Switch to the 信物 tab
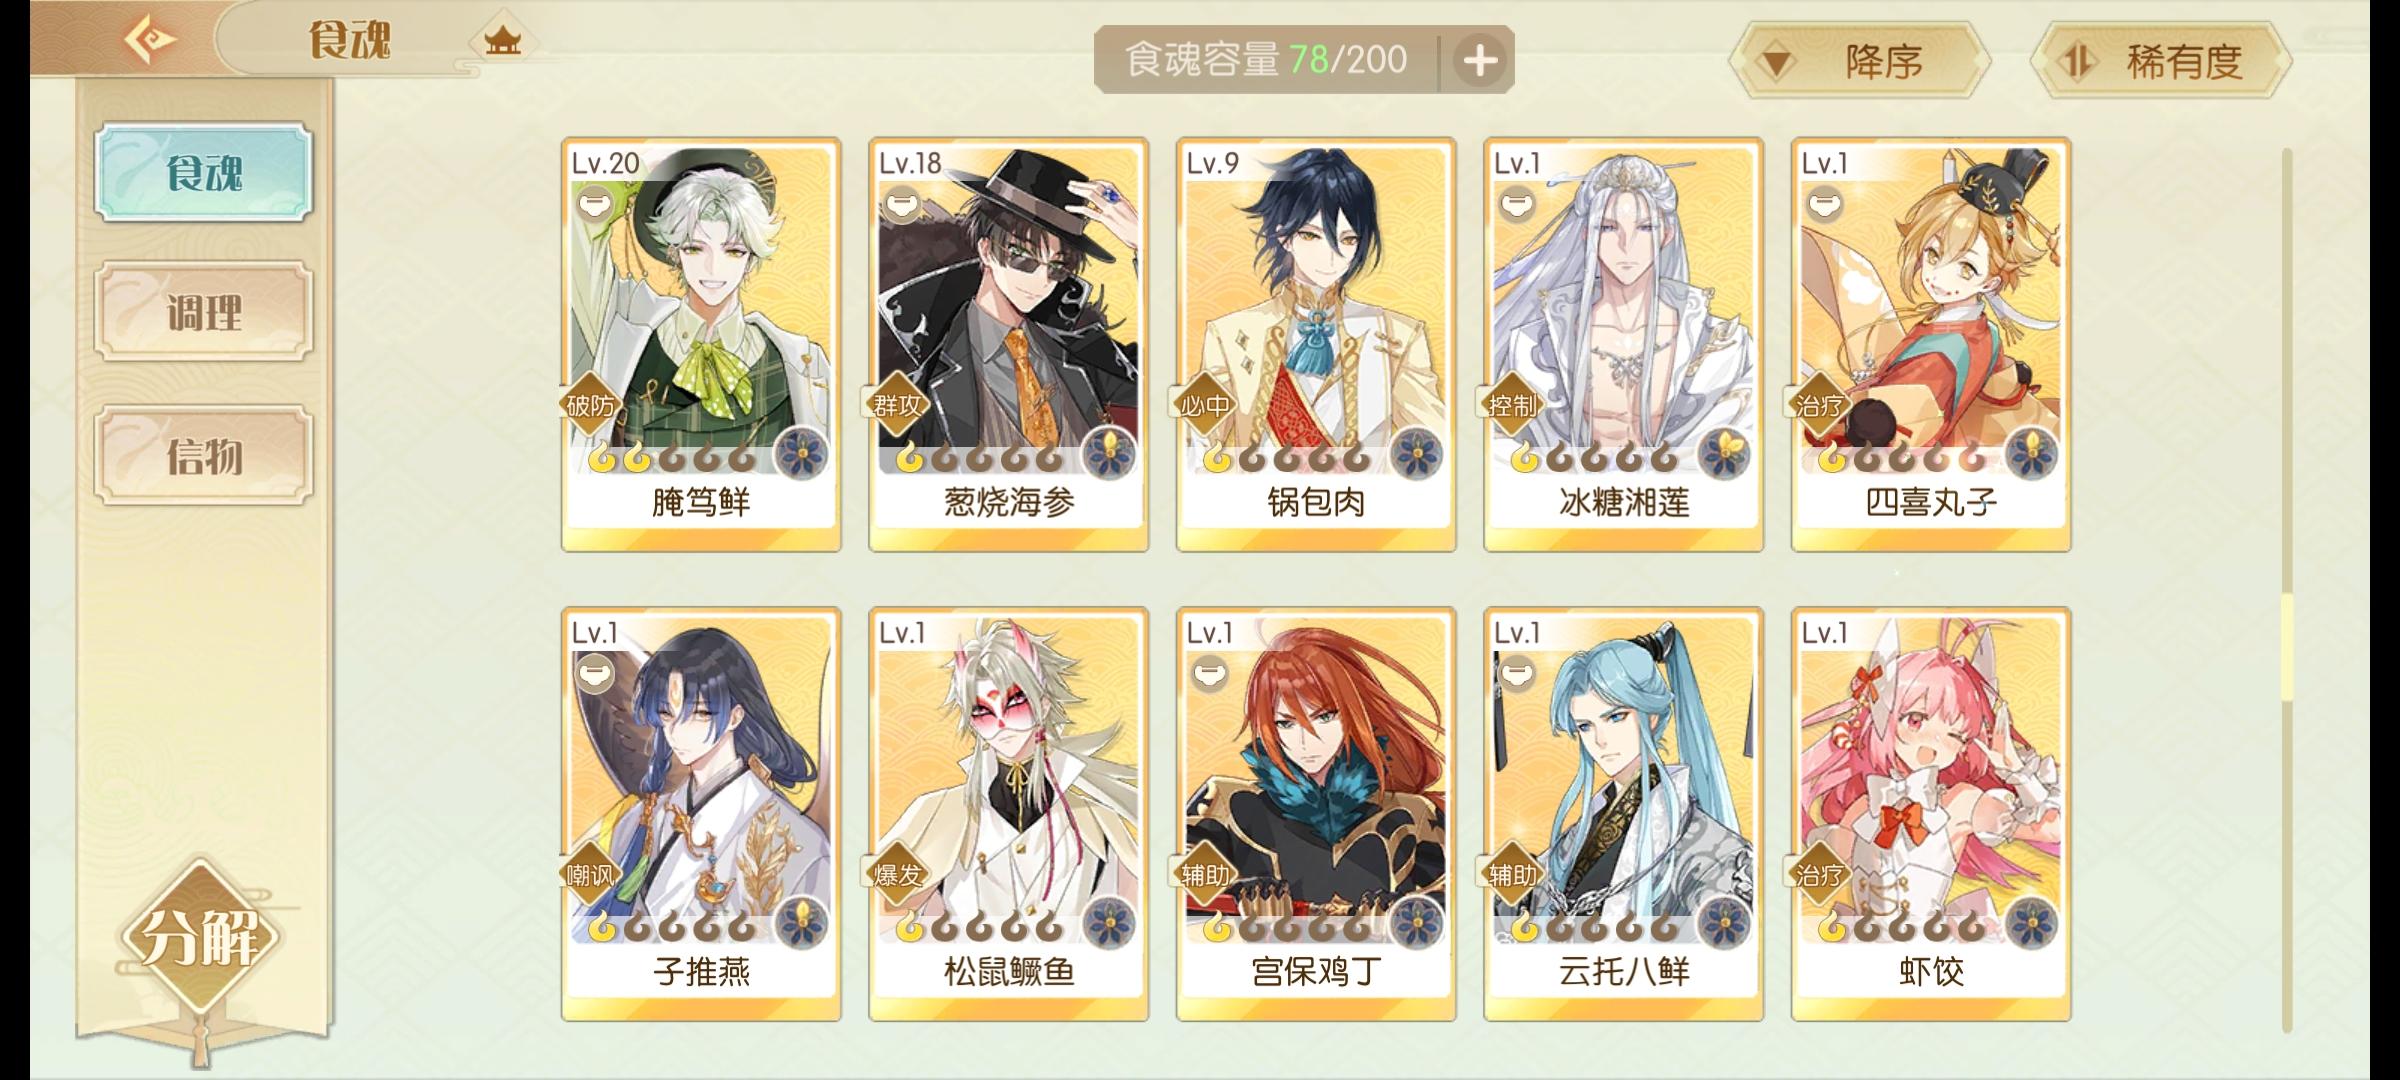Image resolution: width=2400 pixels, height=1080 pixels. tap(204, 455)
